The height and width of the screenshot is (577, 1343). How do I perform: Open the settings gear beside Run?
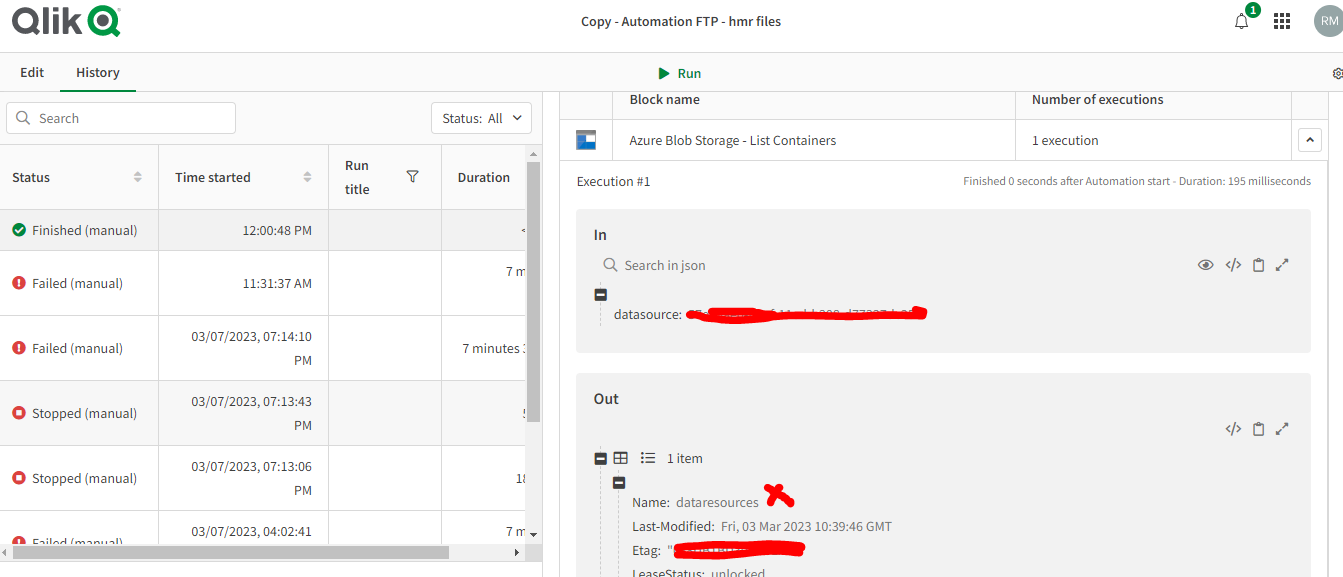point(1337,73)
